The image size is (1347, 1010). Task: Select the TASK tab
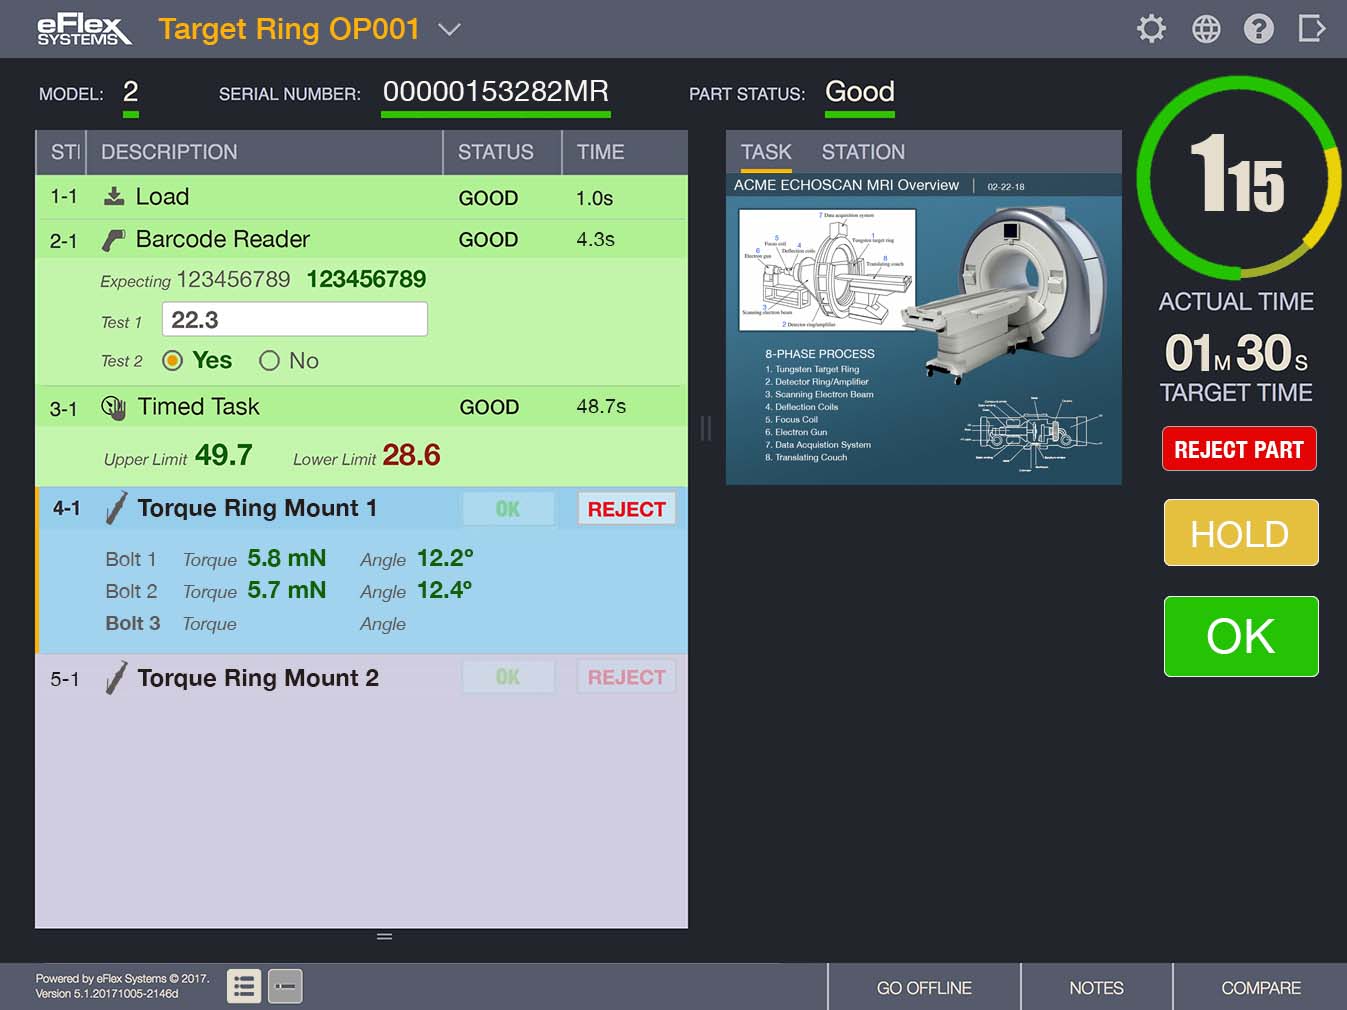(x=765, y=152)
